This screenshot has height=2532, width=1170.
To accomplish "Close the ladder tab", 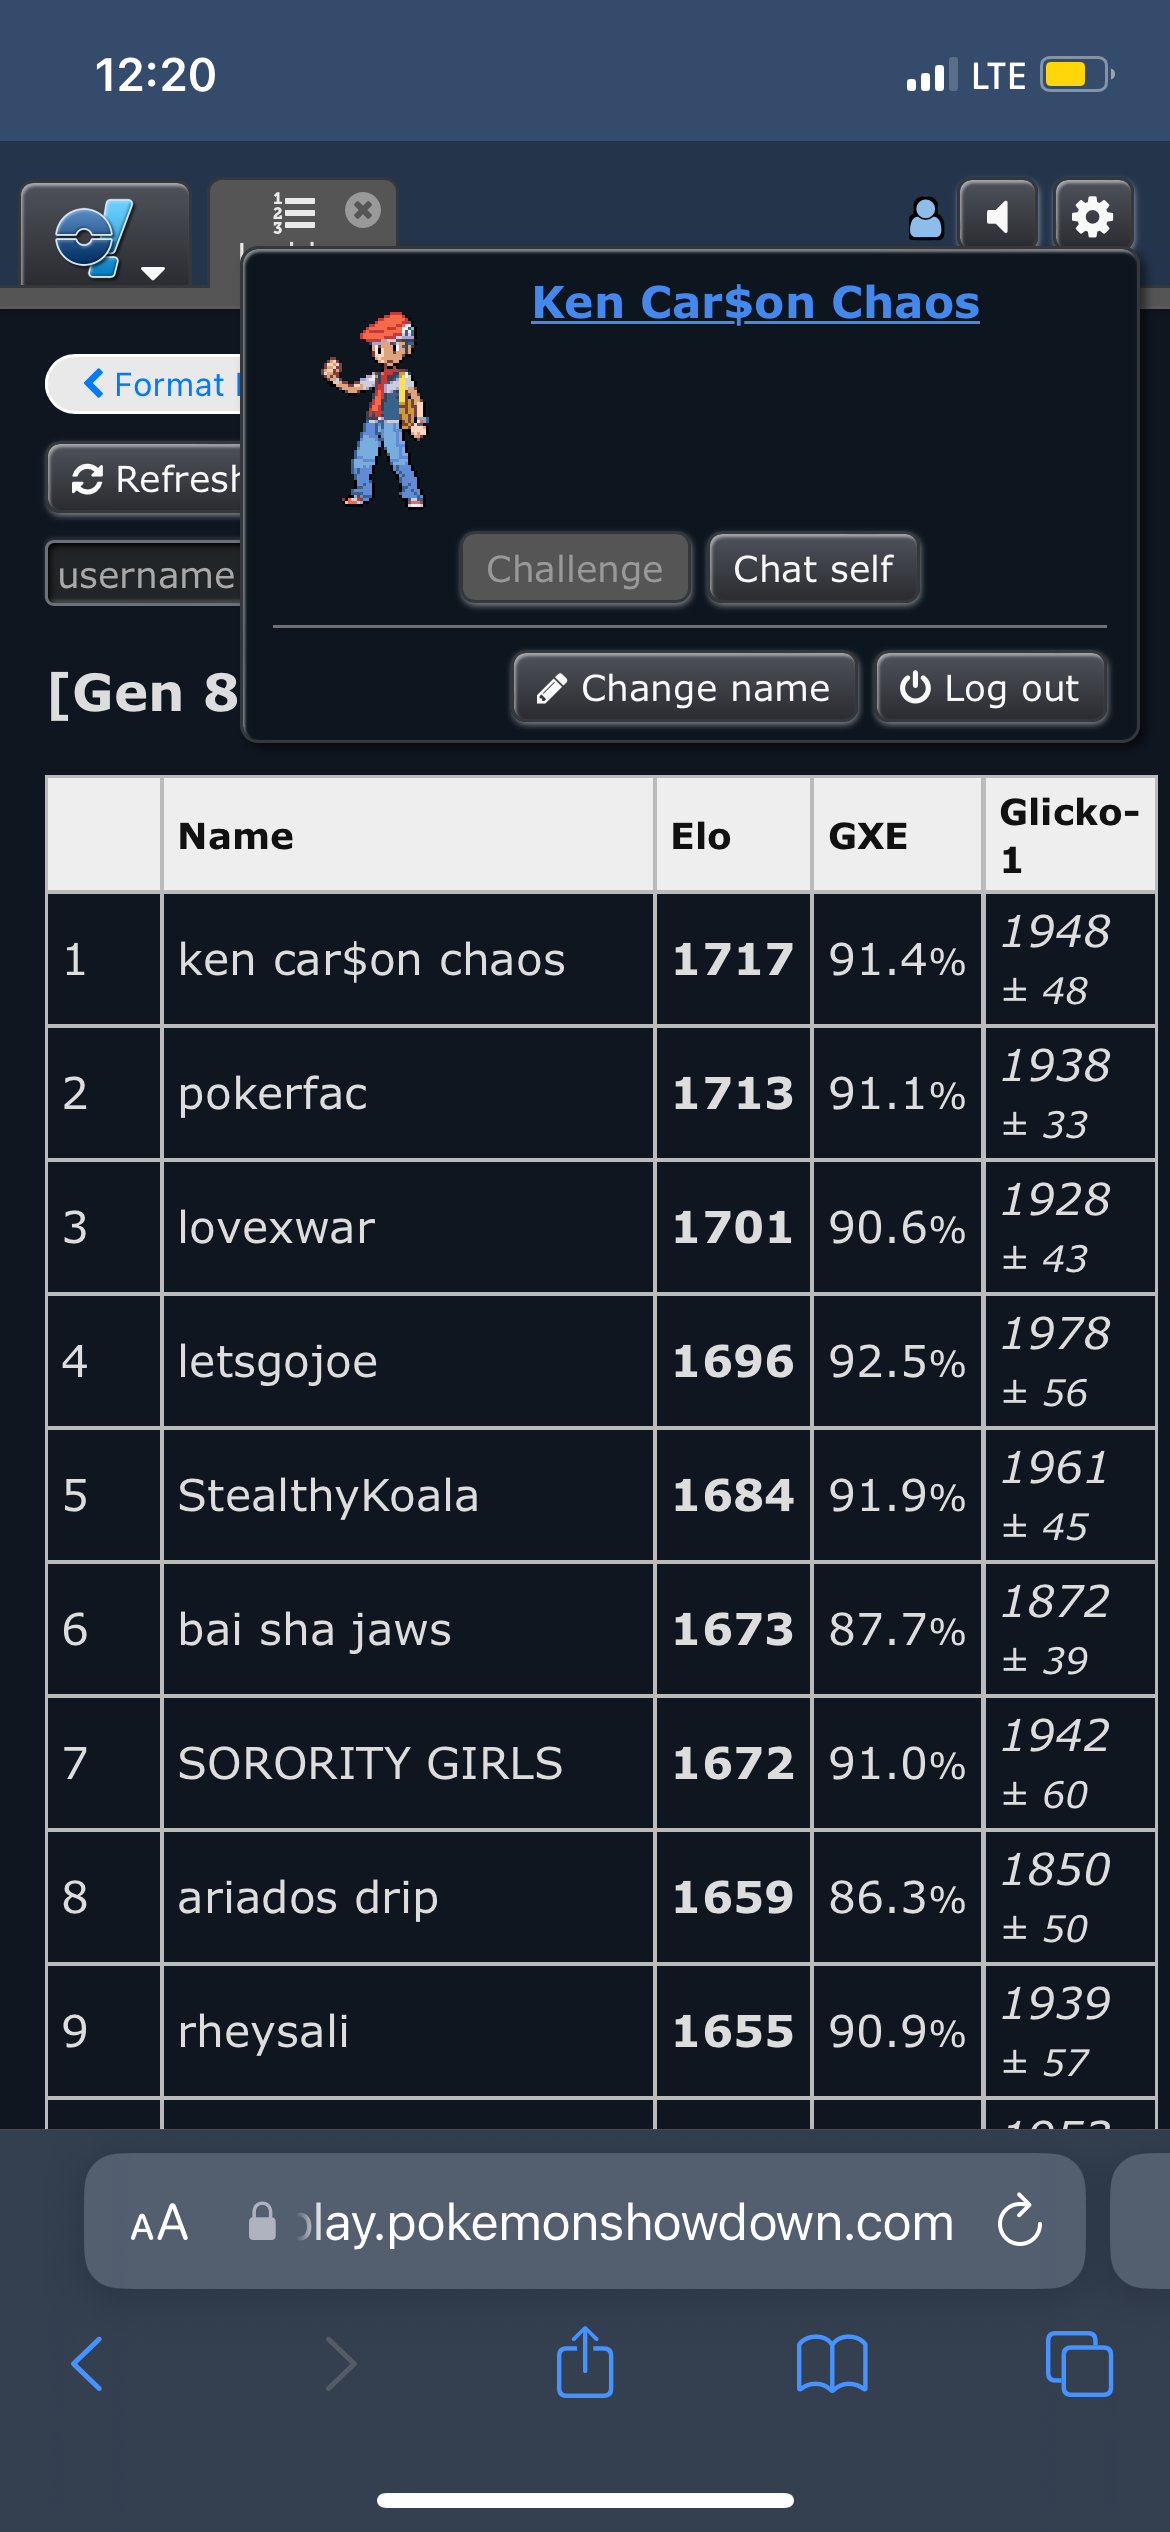I will click(x=363, y=210).
